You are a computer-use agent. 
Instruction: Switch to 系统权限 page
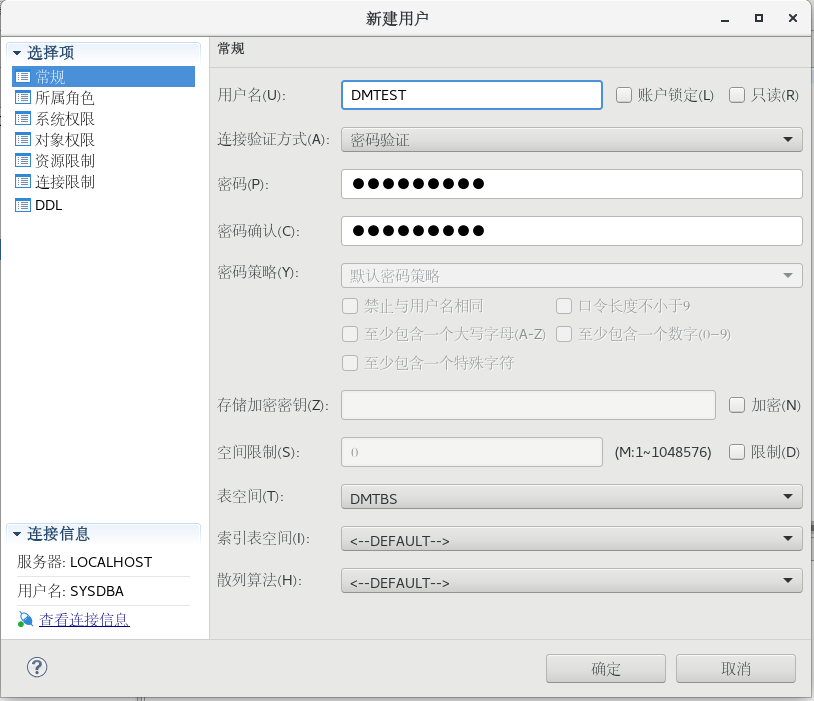tap(64, 119)
